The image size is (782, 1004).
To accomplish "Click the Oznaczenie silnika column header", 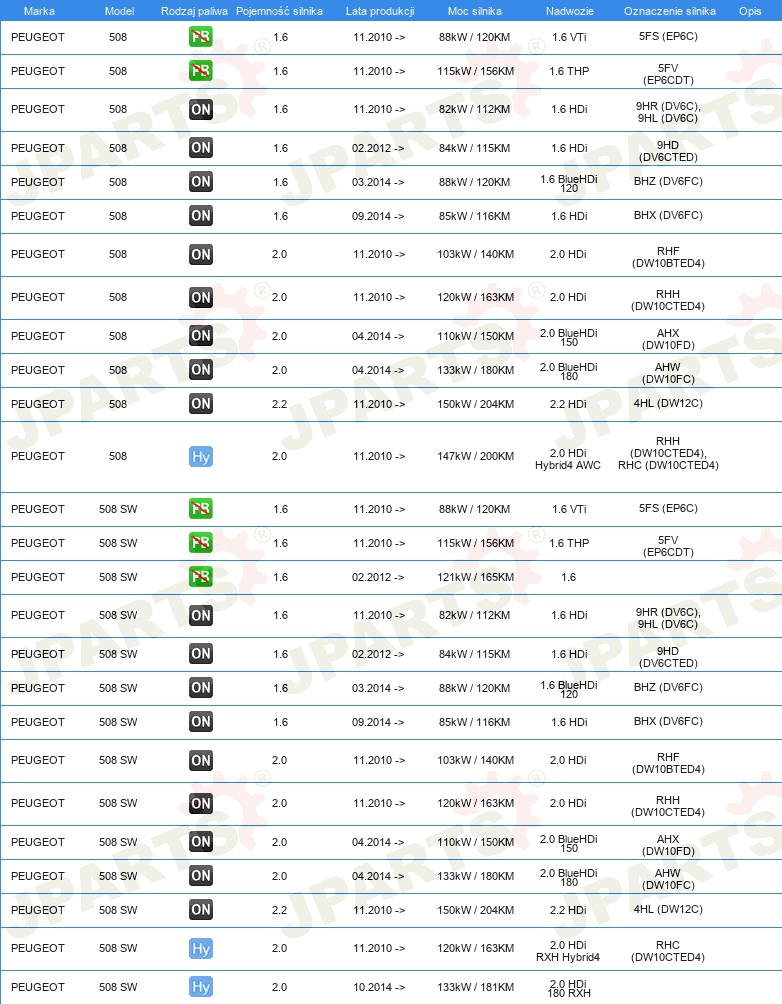I will click(669, 11).
